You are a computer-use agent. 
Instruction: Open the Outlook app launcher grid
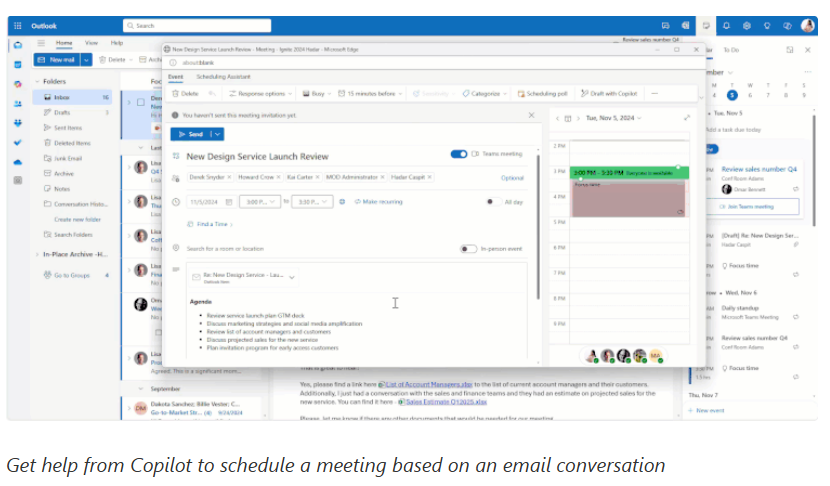17,25
